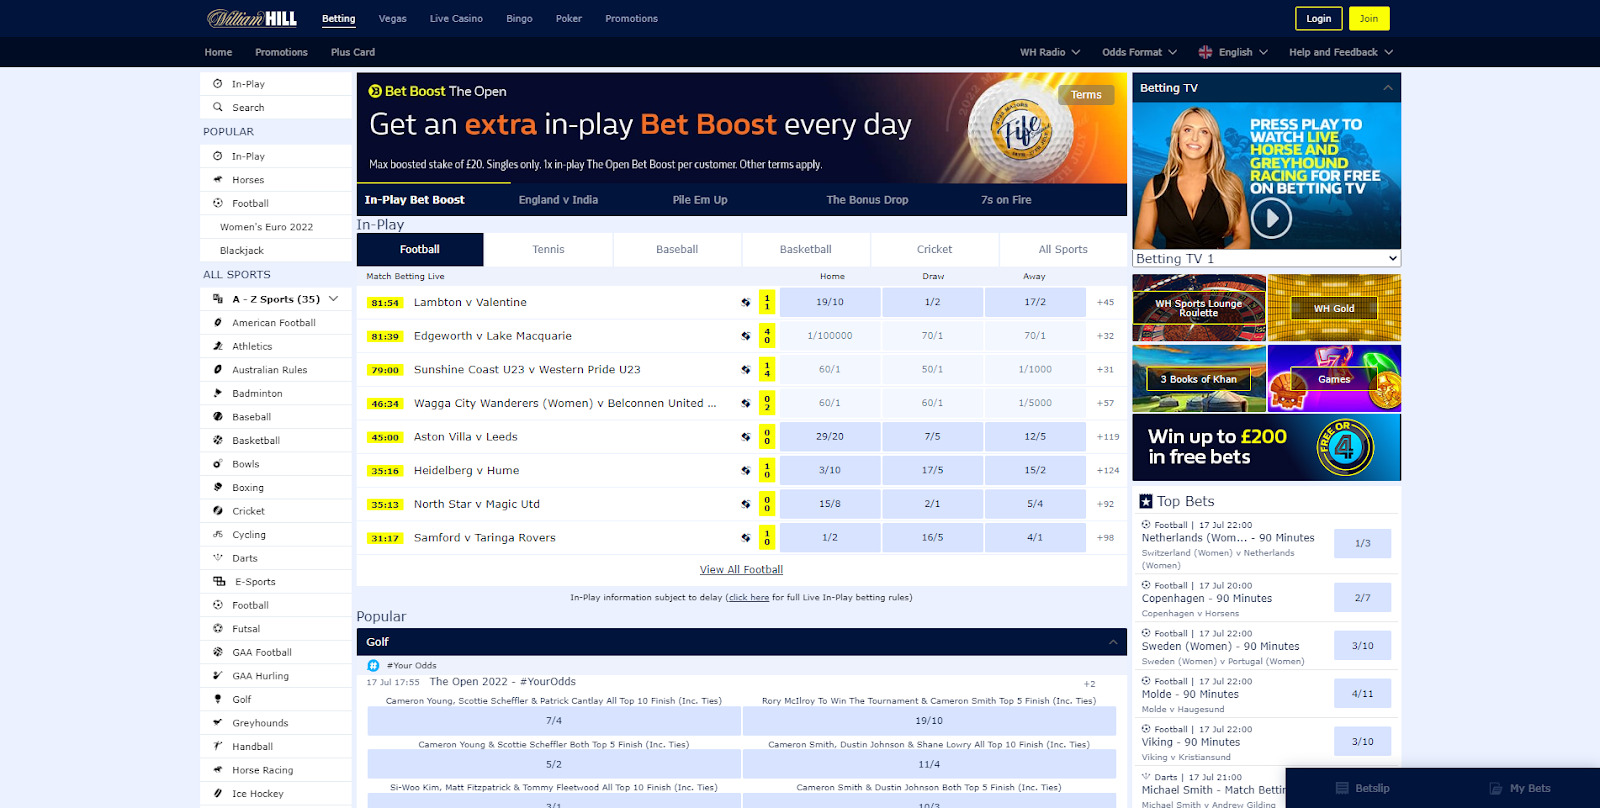Open the English language dropdown
Screen dimensions: 1600x808
pos(1233,52)
